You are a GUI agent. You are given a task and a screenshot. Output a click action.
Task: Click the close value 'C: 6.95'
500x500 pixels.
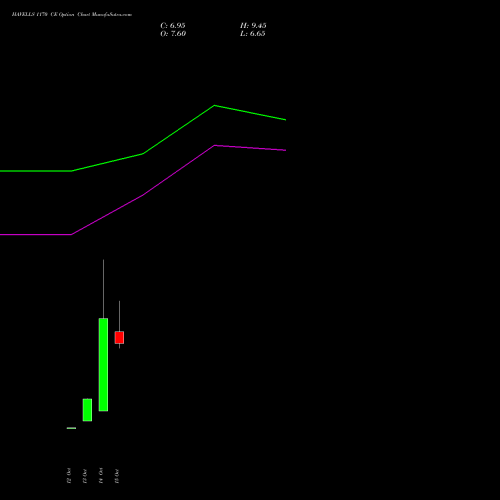[173, 26]
